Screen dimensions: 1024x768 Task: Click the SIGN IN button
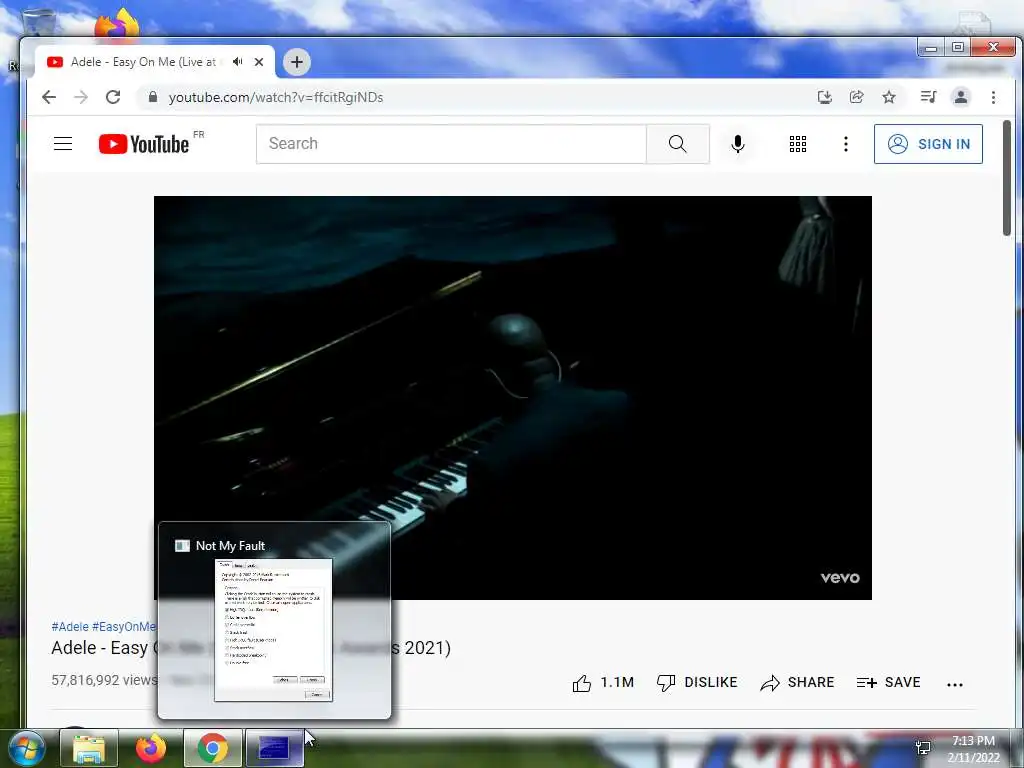928,144
